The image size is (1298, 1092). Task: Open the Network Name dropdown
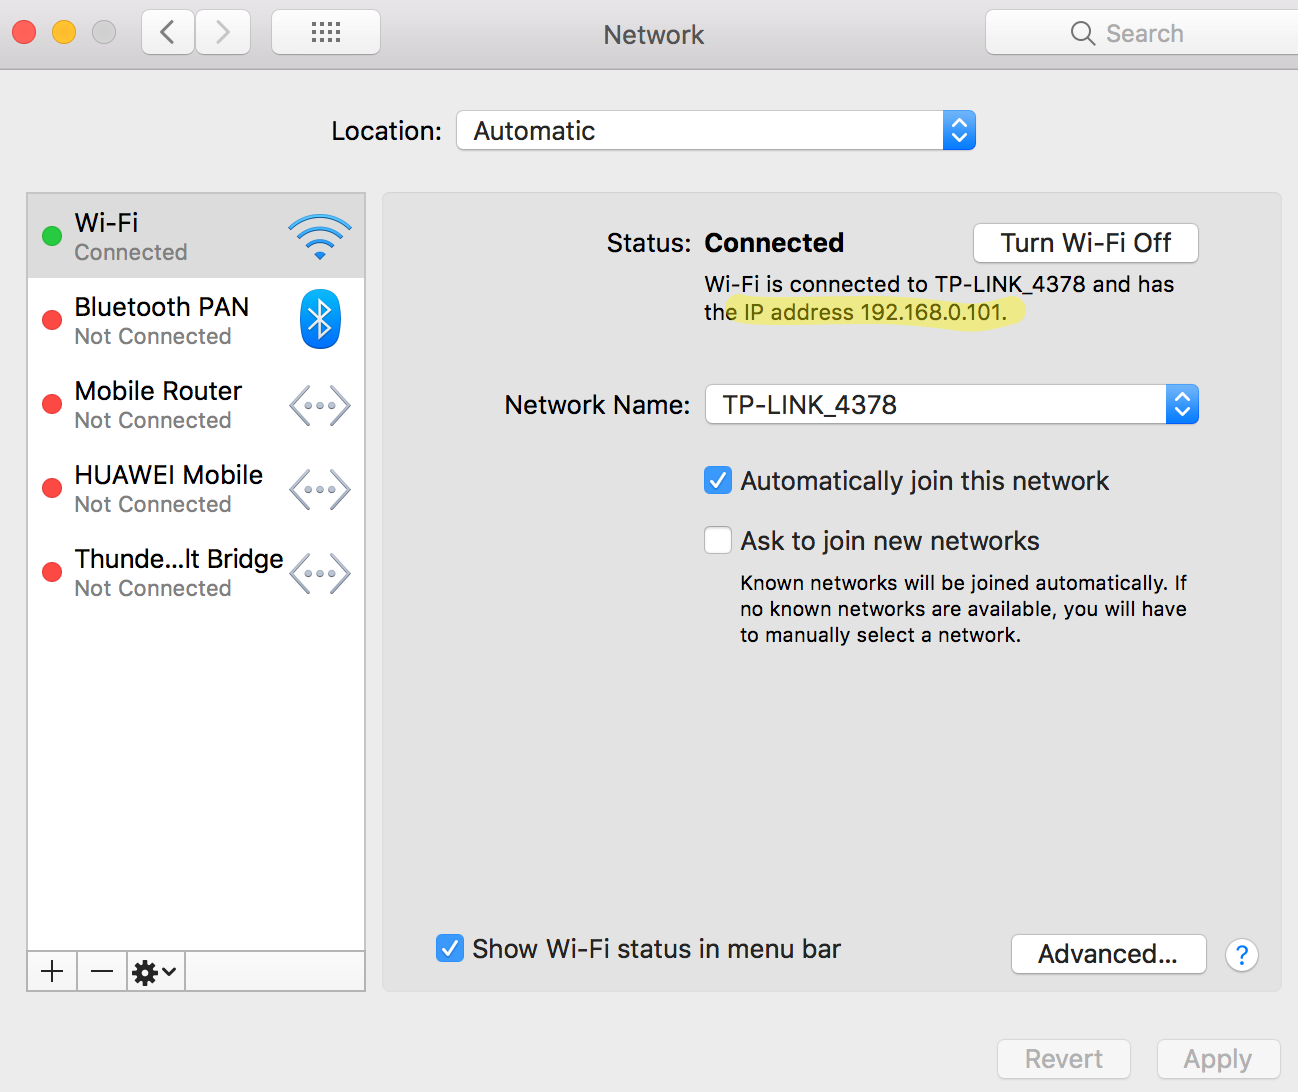(x=952, y=404)
